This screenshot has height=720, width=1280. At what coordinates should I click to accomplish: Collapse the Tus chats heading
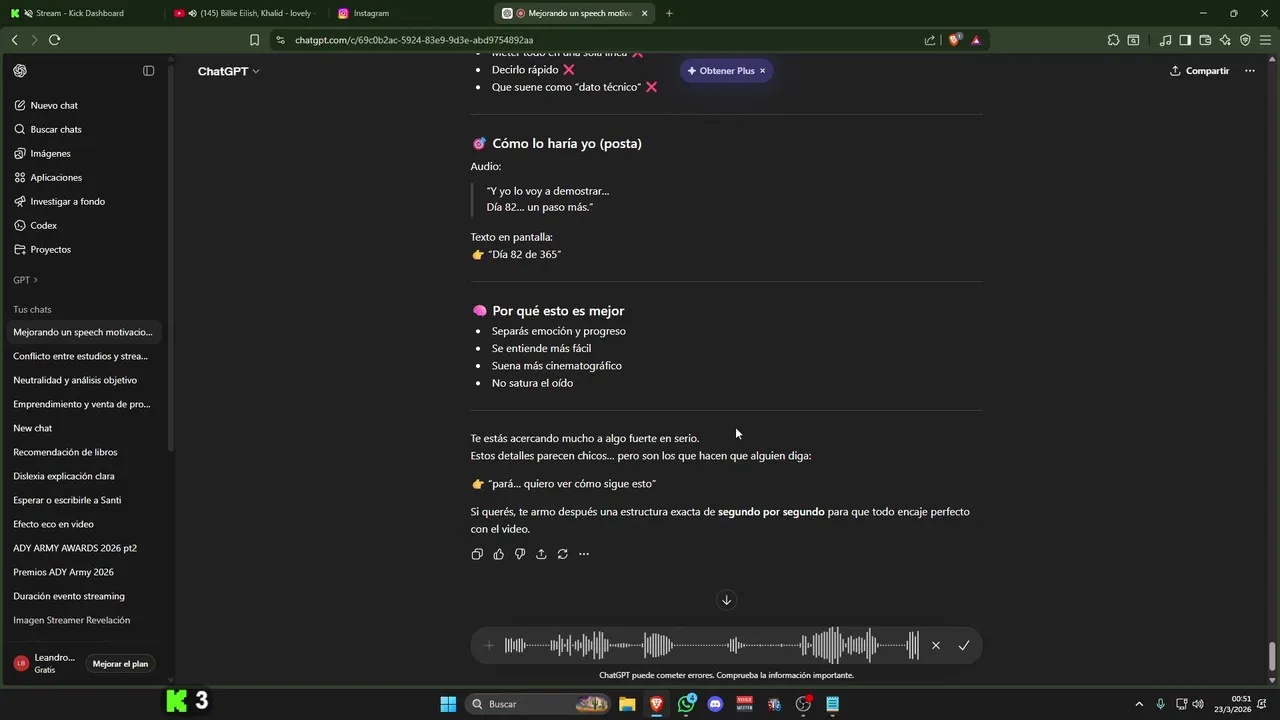(32, 309)
